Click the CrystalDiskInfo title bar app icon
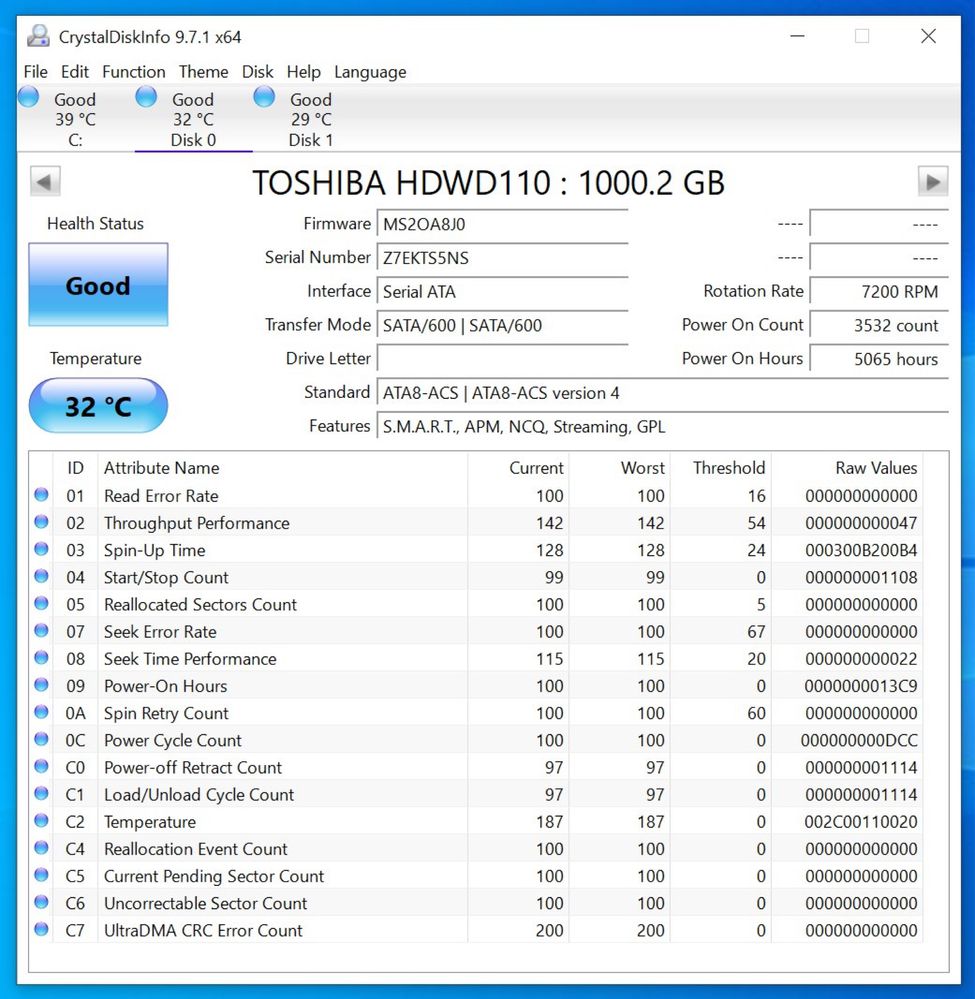 (x=38, y=36)
